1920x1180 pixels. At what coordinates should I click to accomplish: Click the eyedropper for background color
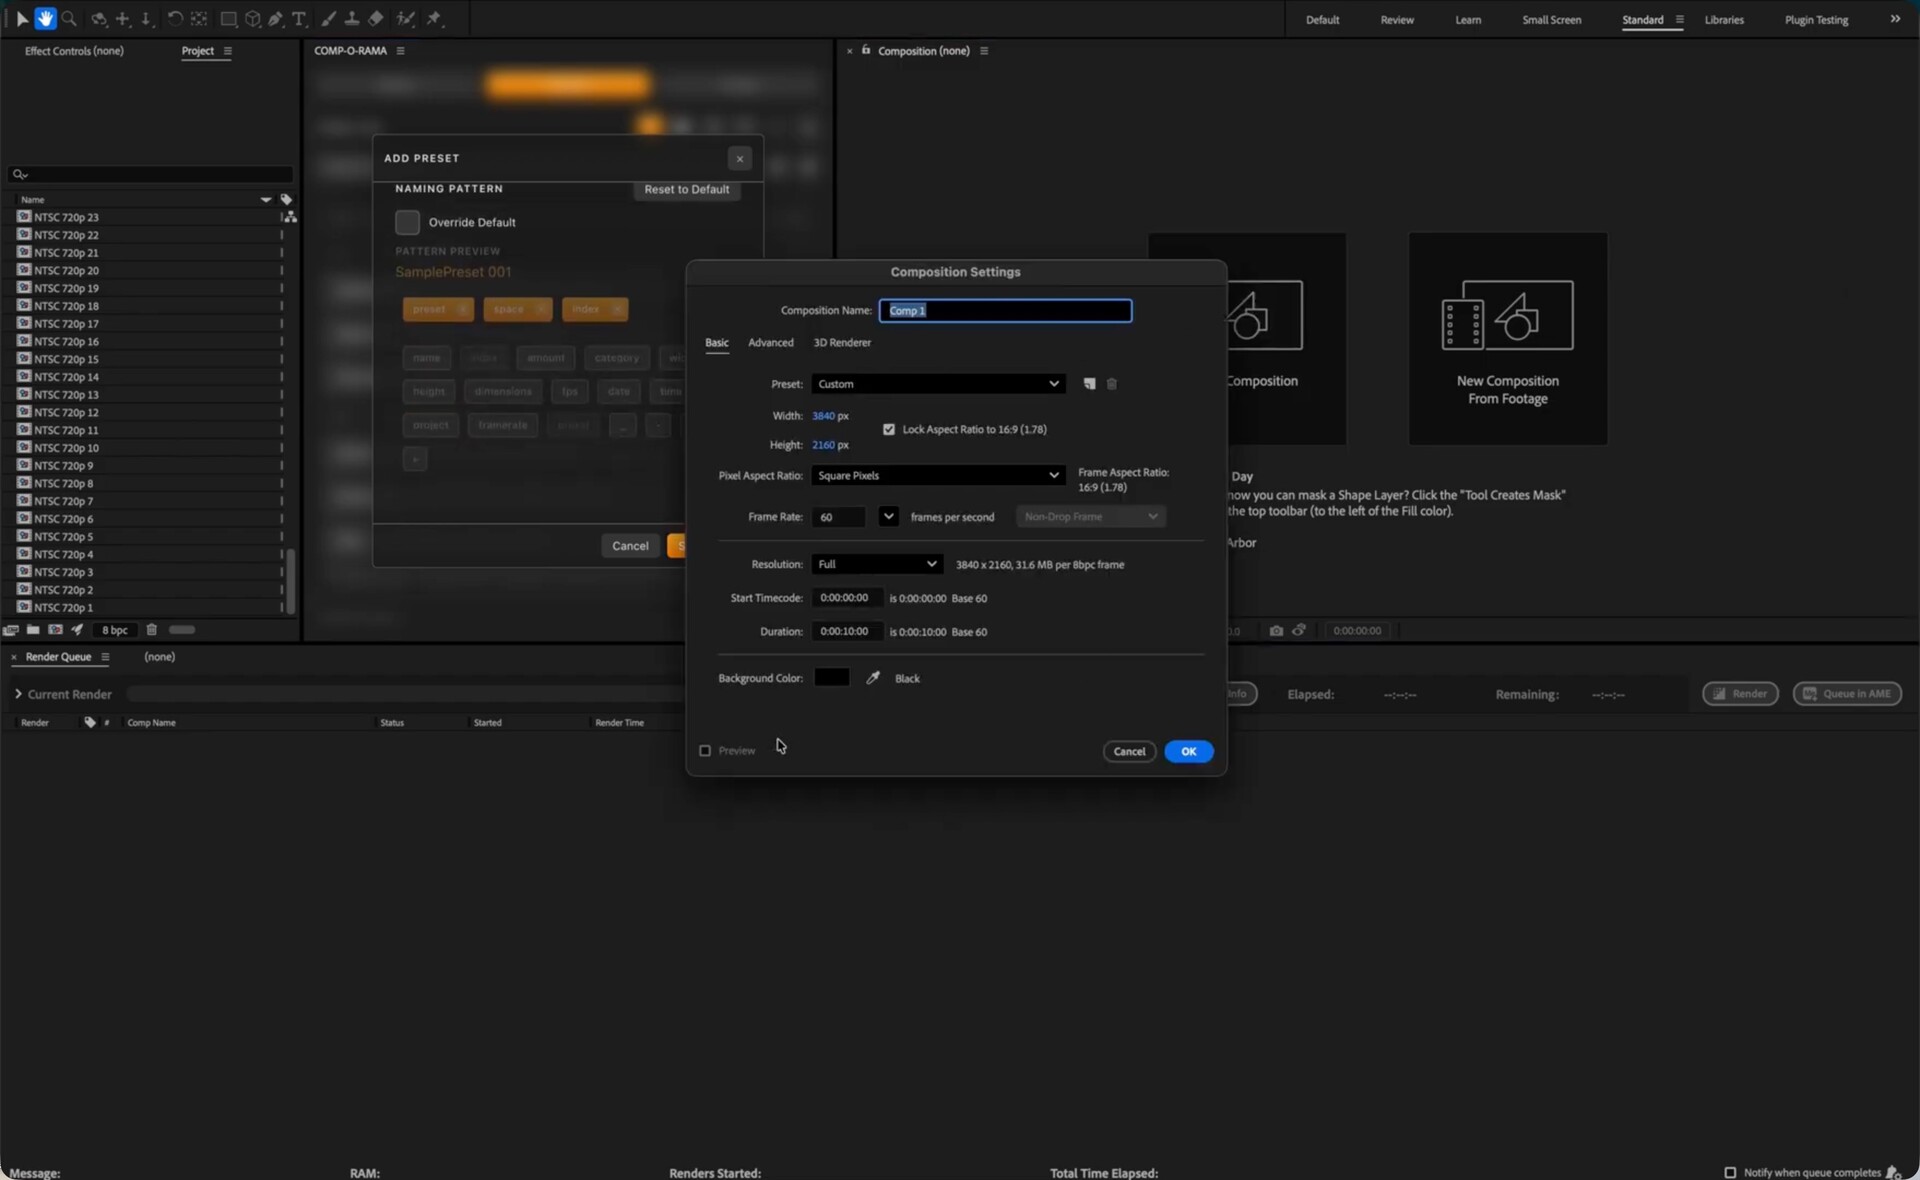[x=873, y=678]
